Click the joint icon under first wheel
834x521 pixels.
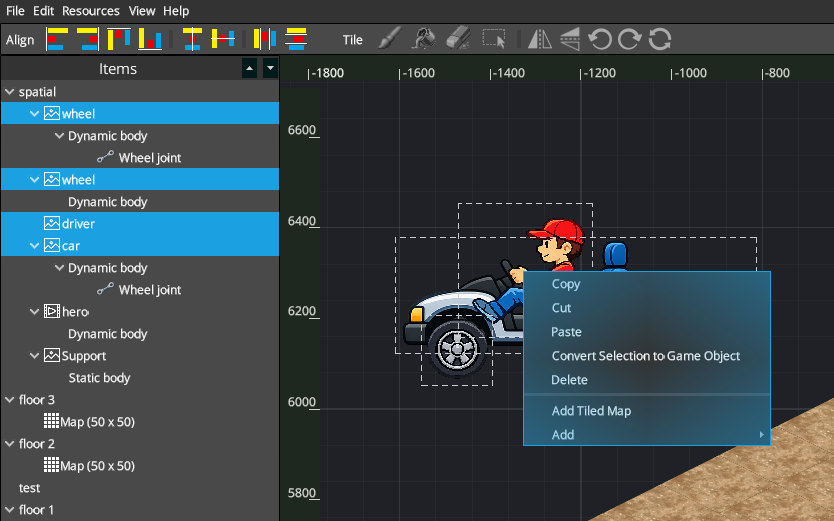105,157
